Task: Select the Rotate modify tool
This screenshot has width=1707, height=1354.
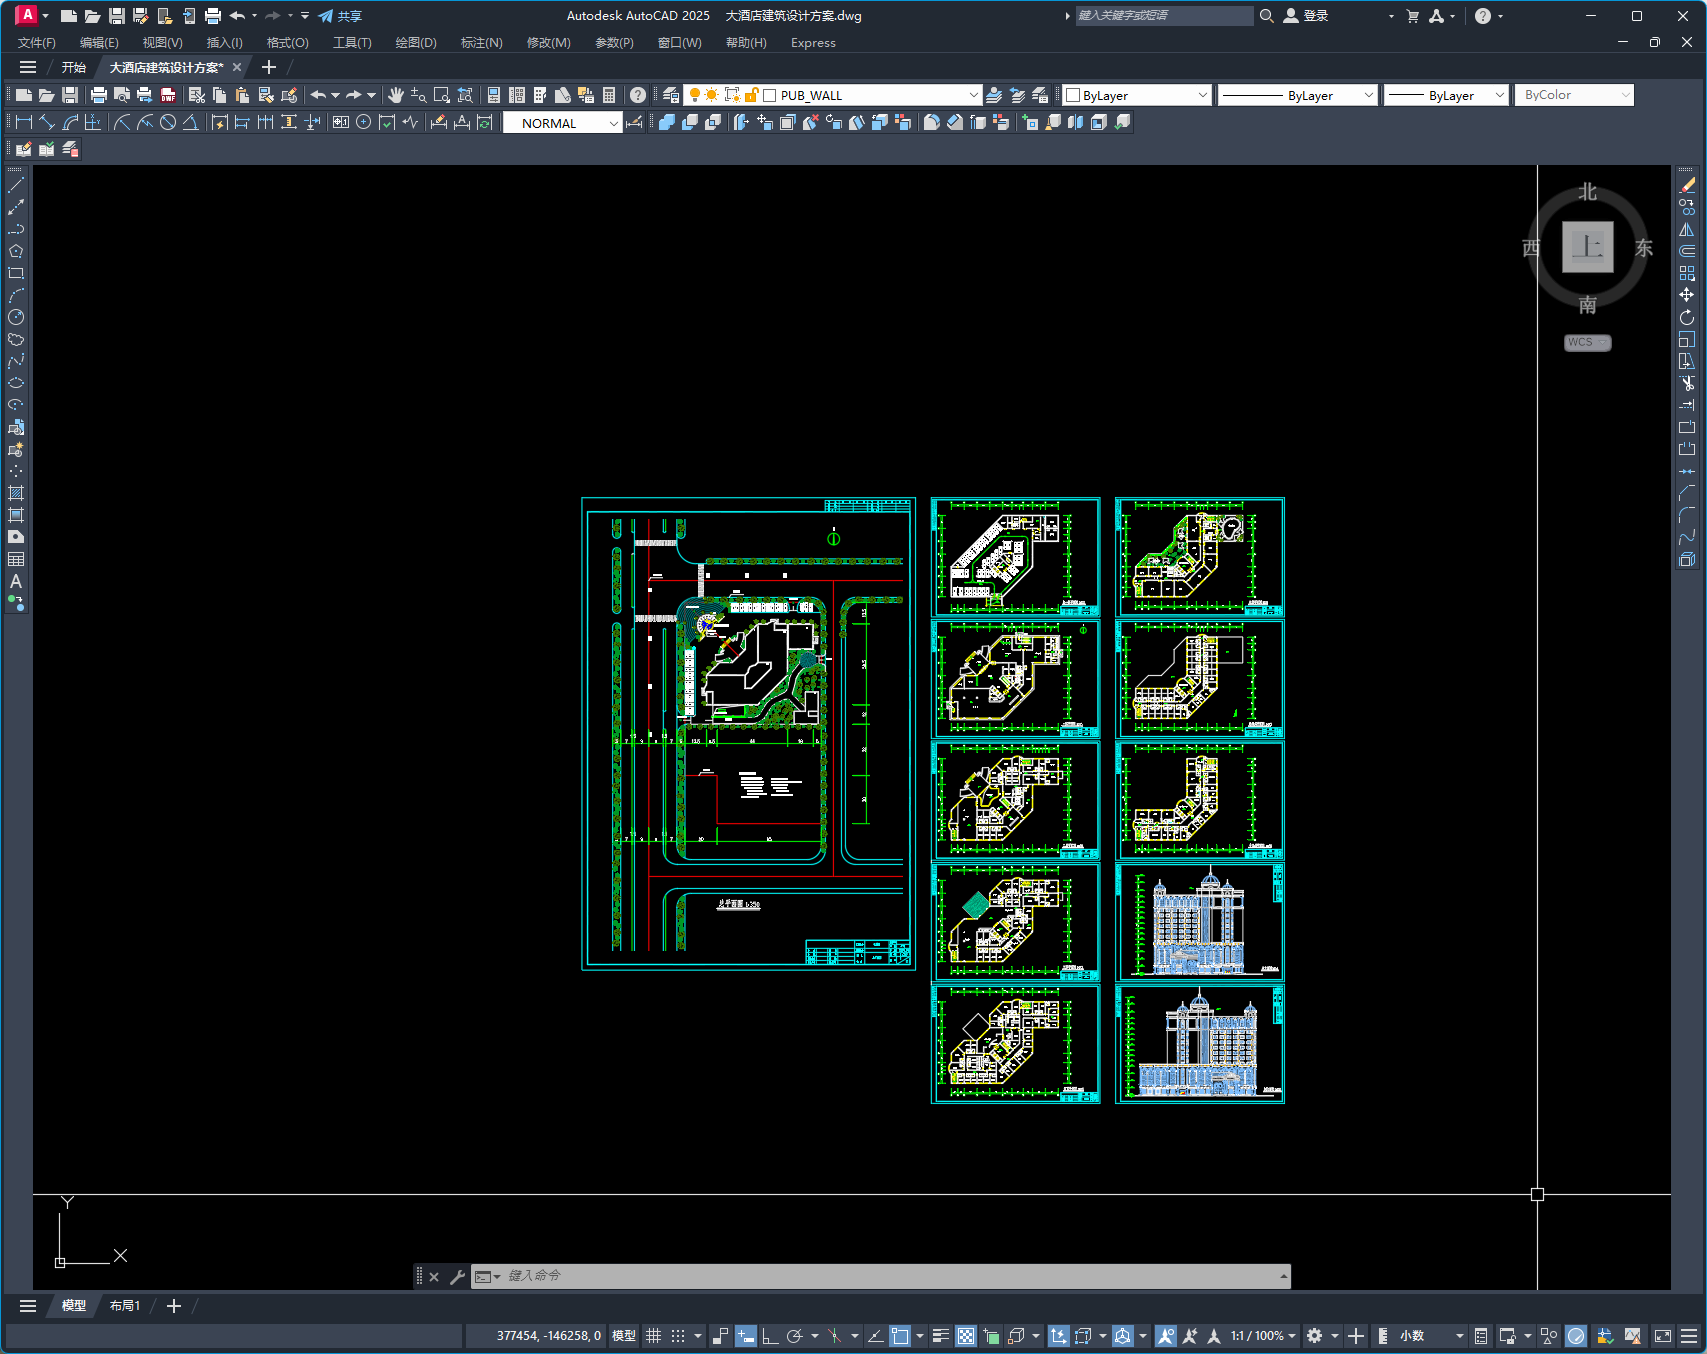Action: click(1687, 317)
